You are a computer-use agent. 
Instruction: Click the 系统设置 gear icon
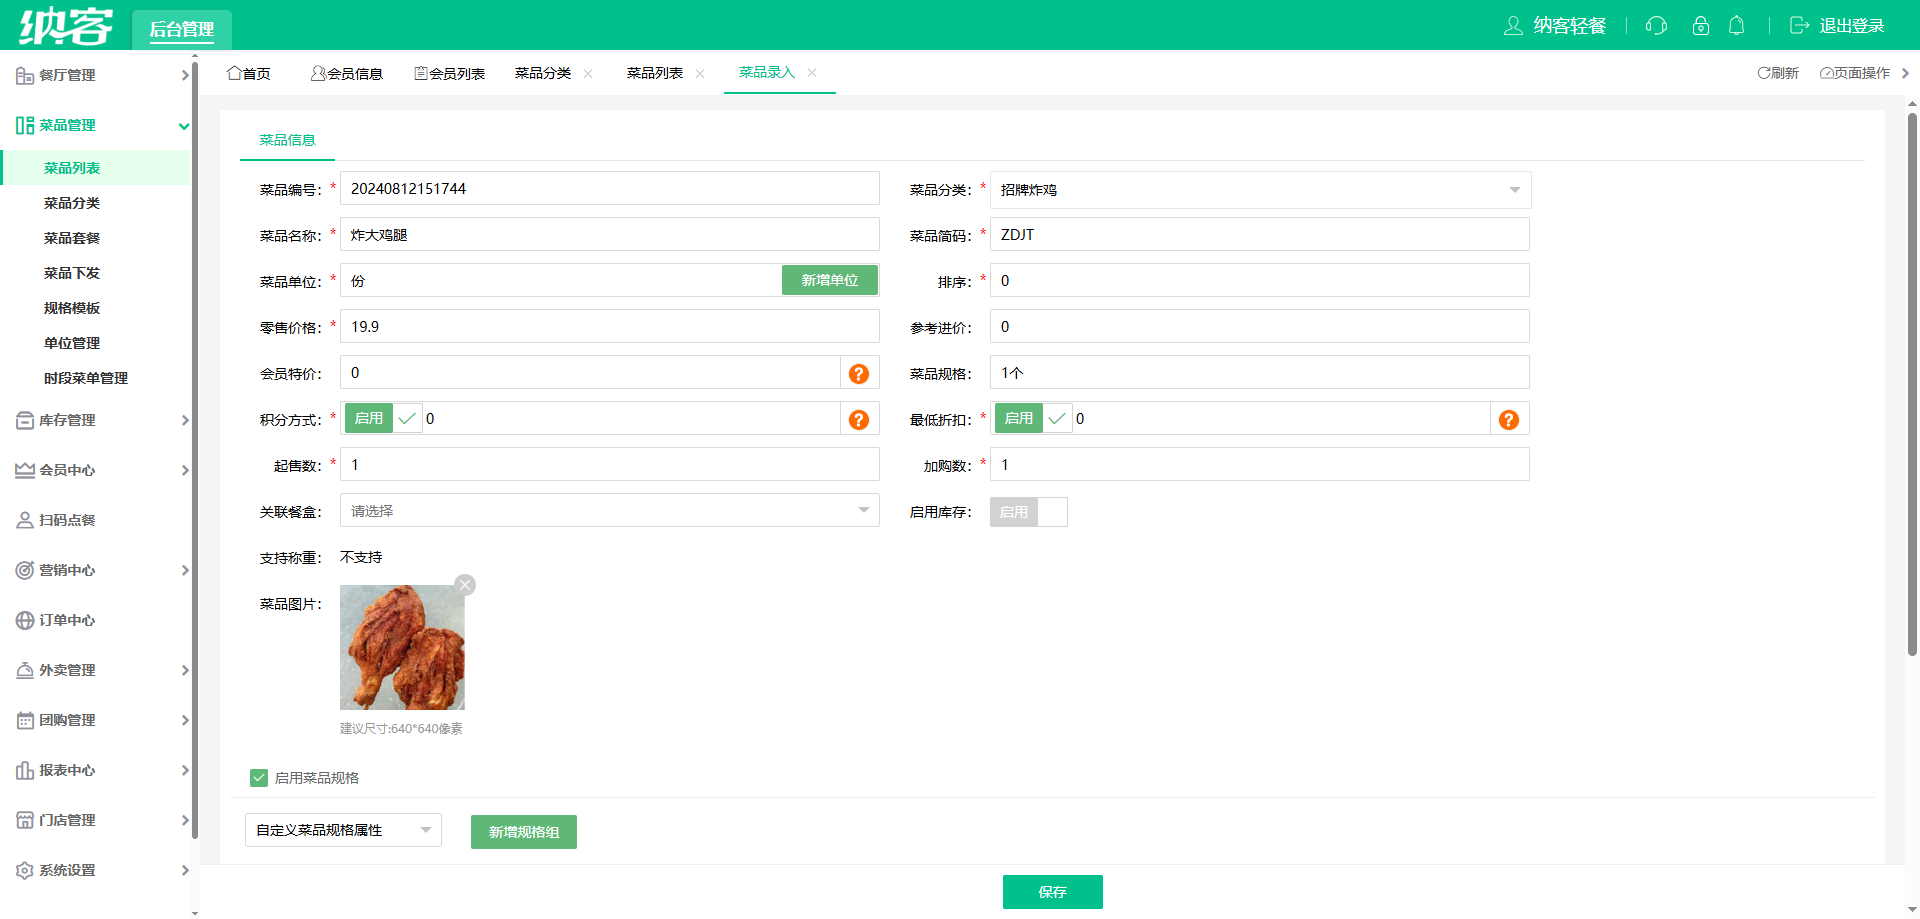25,871
